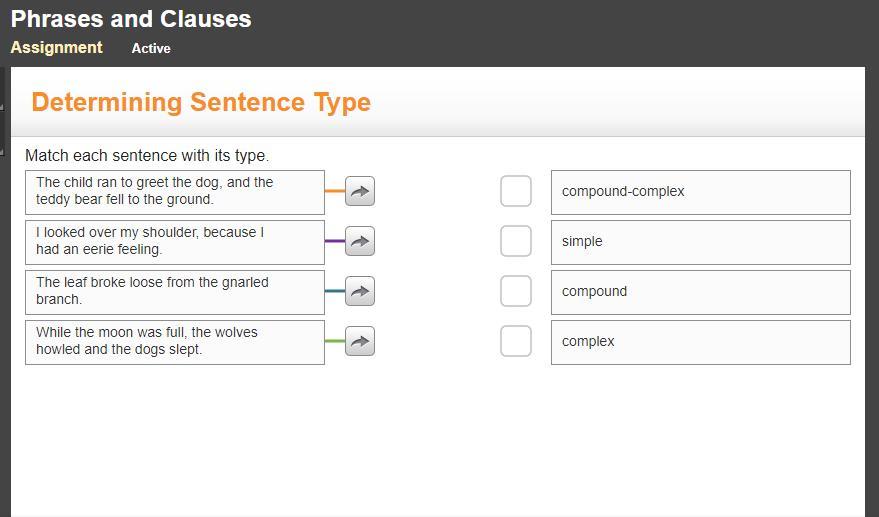Click the simple answer box
879x517 pixels.
700,242
